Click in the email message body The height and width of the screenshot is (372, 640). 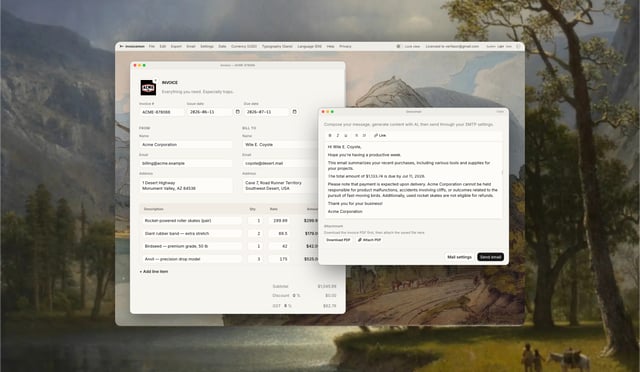point(413,180)
